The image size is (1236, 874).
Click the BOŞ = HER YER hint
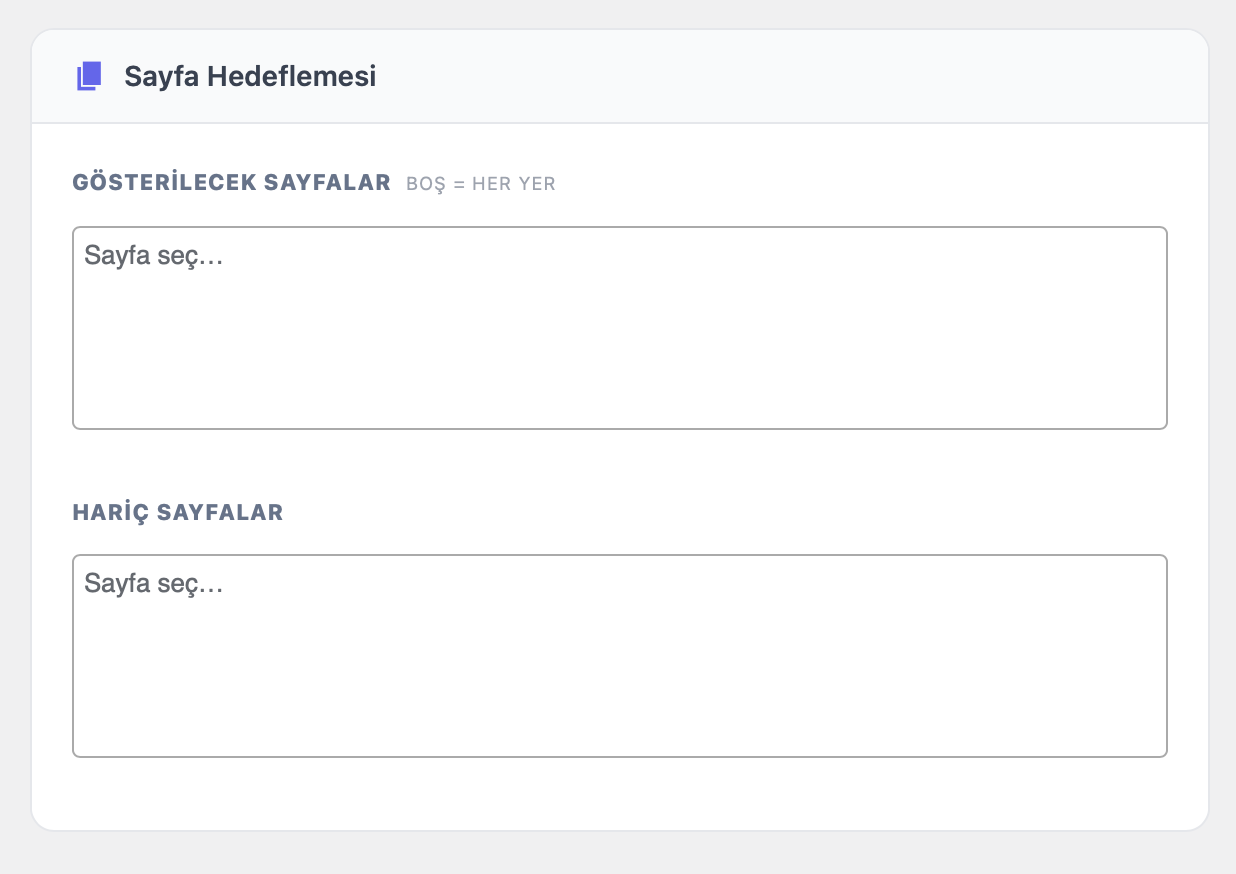[480, 184]
